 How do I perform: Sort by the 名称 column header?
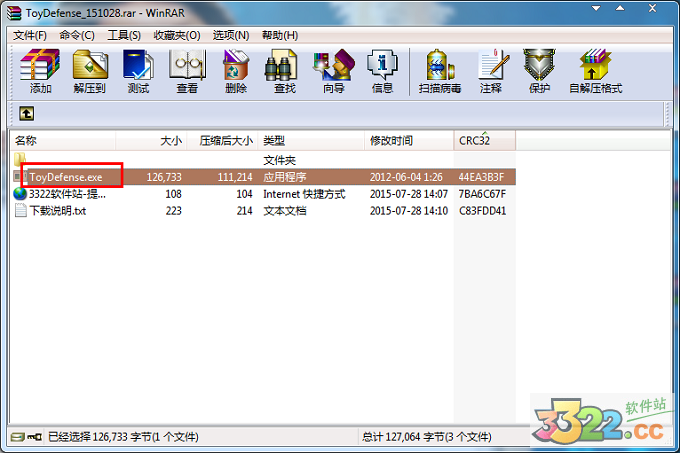(x=63, y=140)
